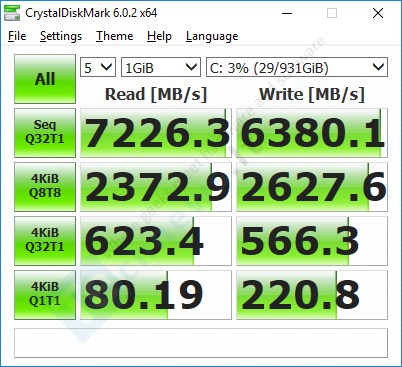Open the Settings menu
Image resolution: width=402 pixels, height=367 pixels.
point(61,36)
